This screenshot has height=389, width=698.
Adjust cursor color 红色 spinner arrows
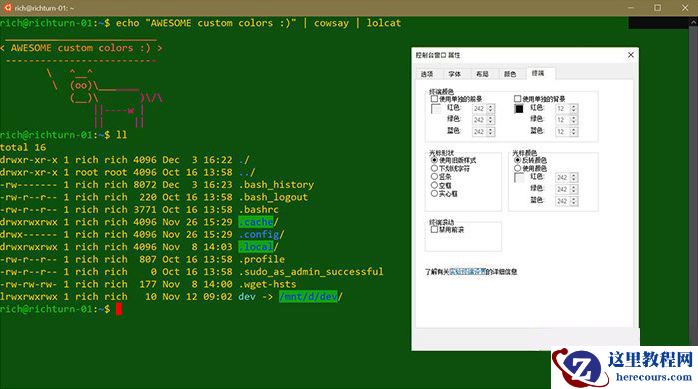tap(574, 178)
